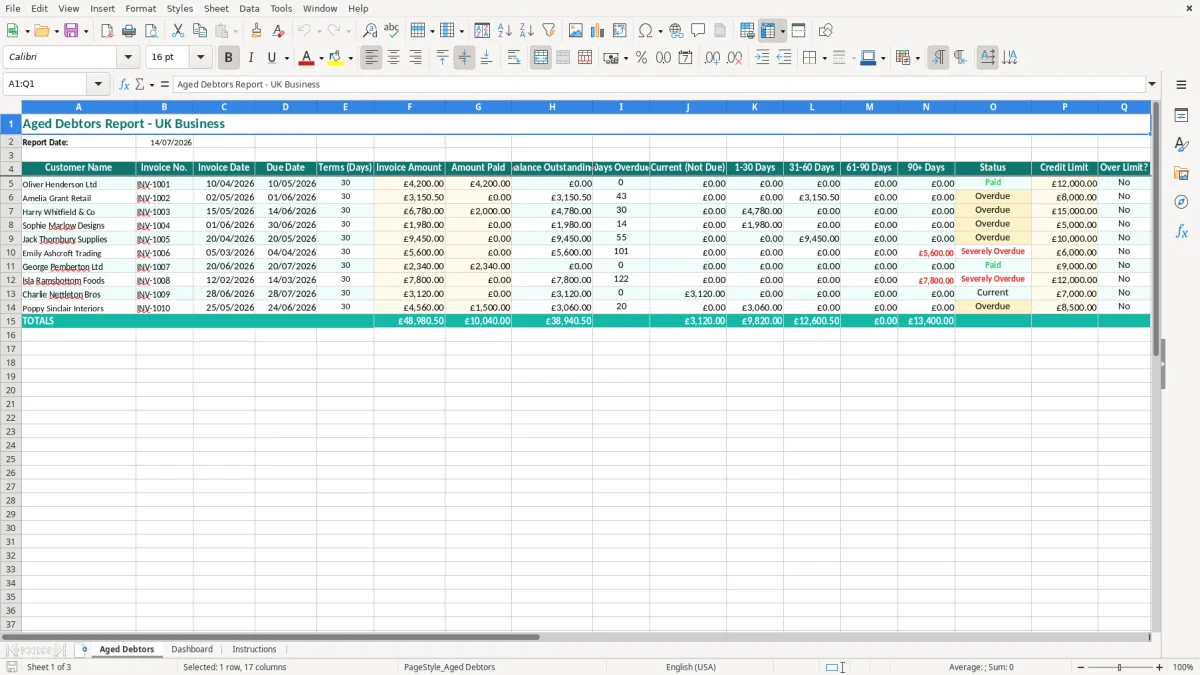Open the Font Size dropdown arrow

coord(200,58)
